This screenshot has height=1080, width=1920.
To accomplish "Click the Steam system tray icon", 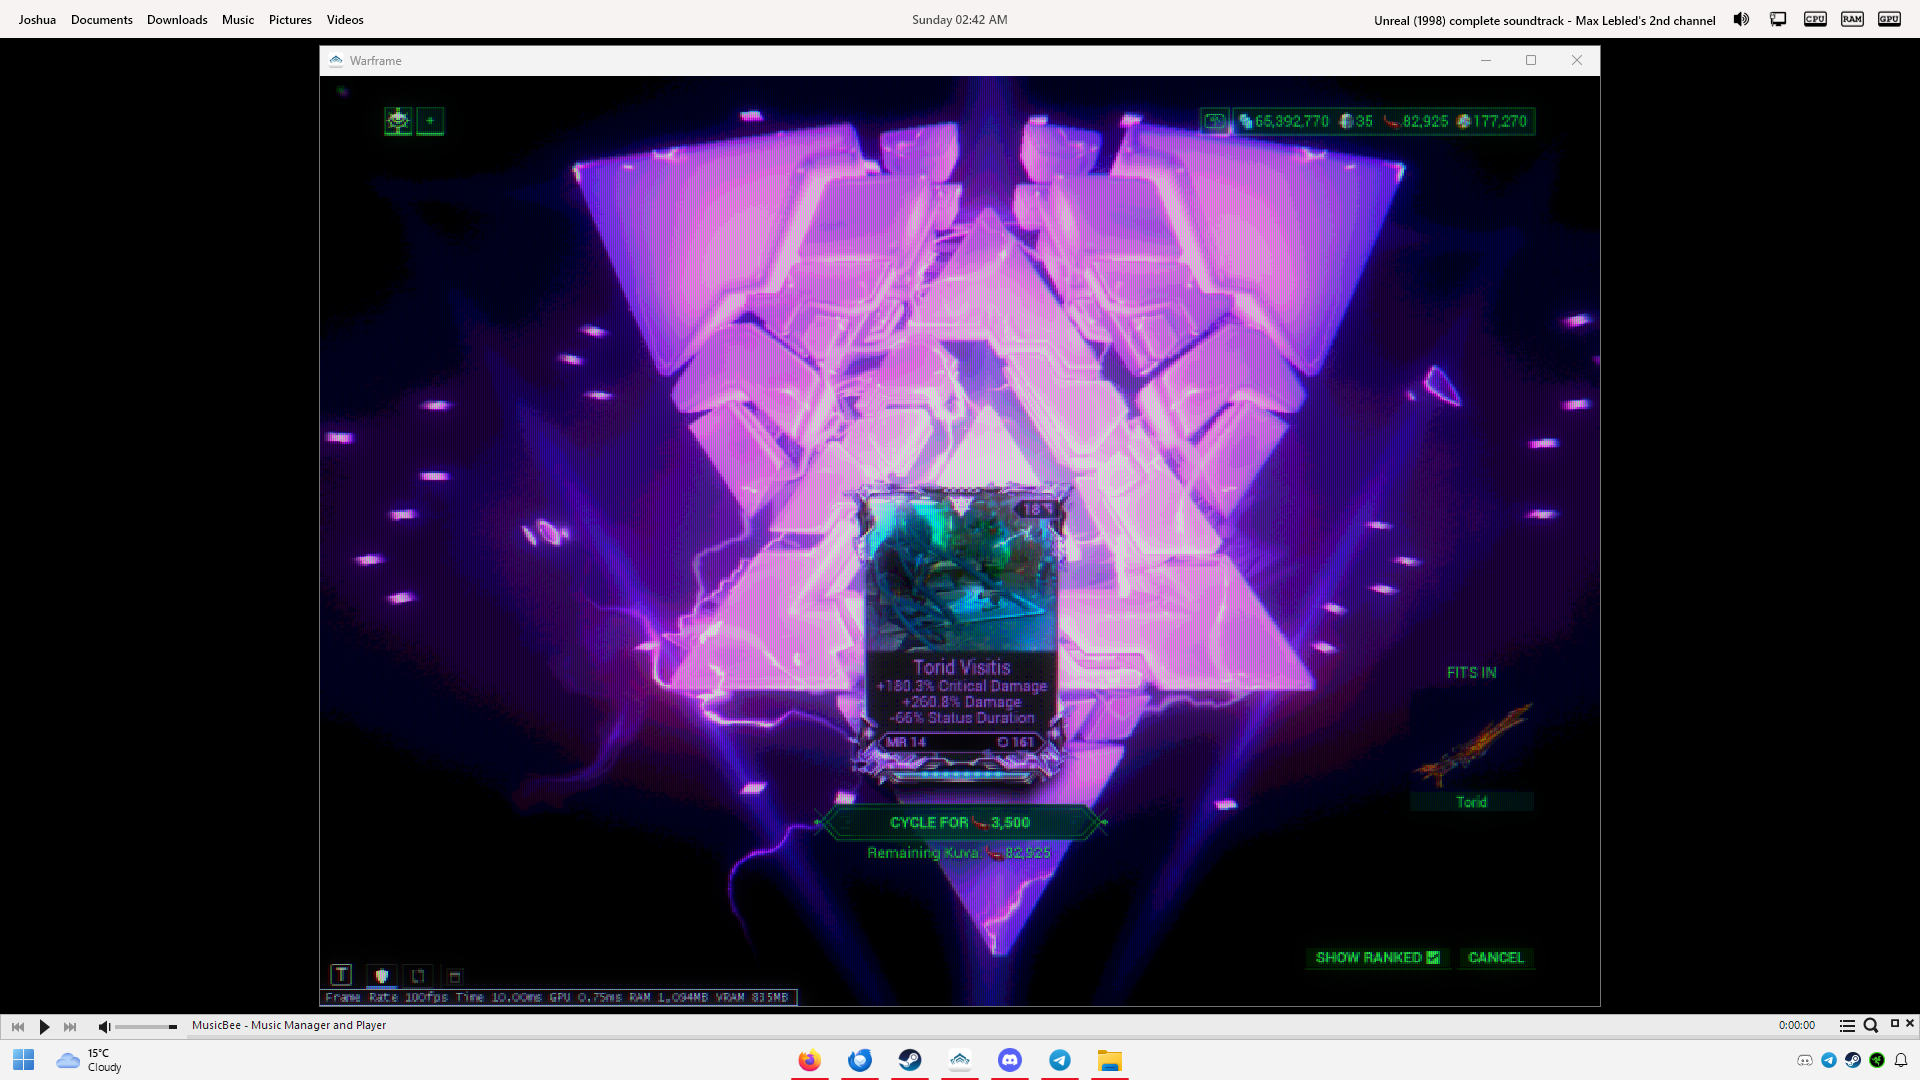I will tap(1853, 1061).
